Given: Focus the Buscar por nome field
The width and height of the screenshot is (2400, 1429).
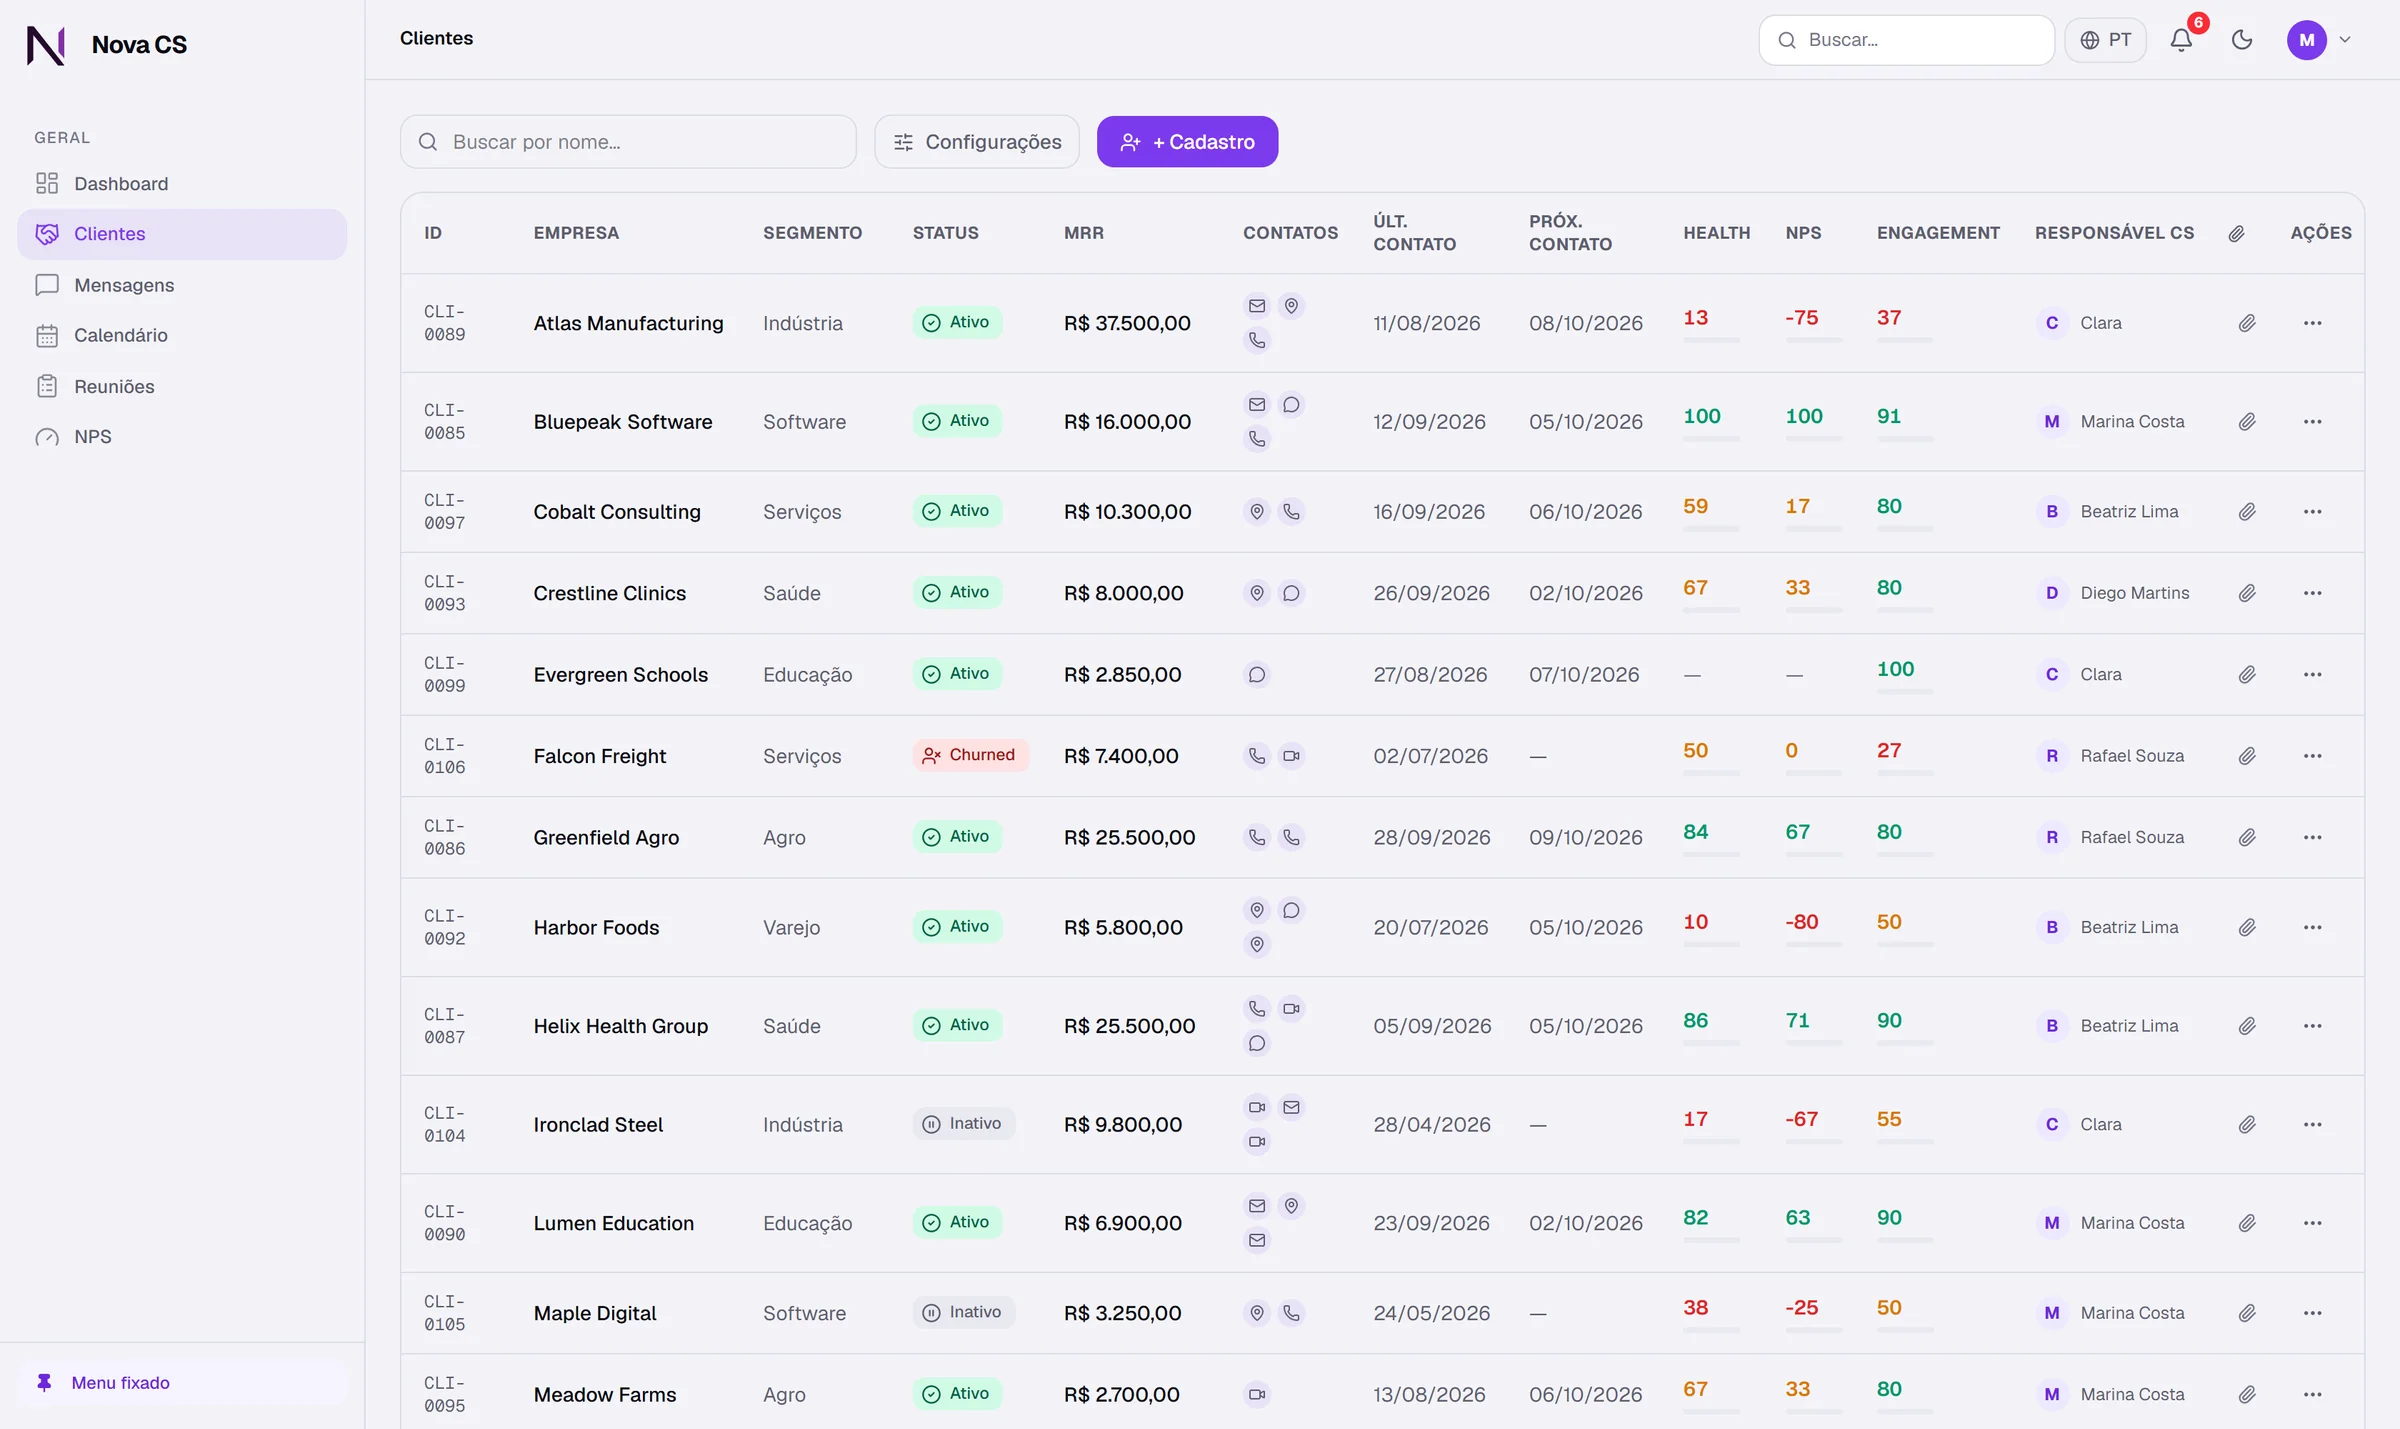Looking at the screenshot, I should pos(628,142).
